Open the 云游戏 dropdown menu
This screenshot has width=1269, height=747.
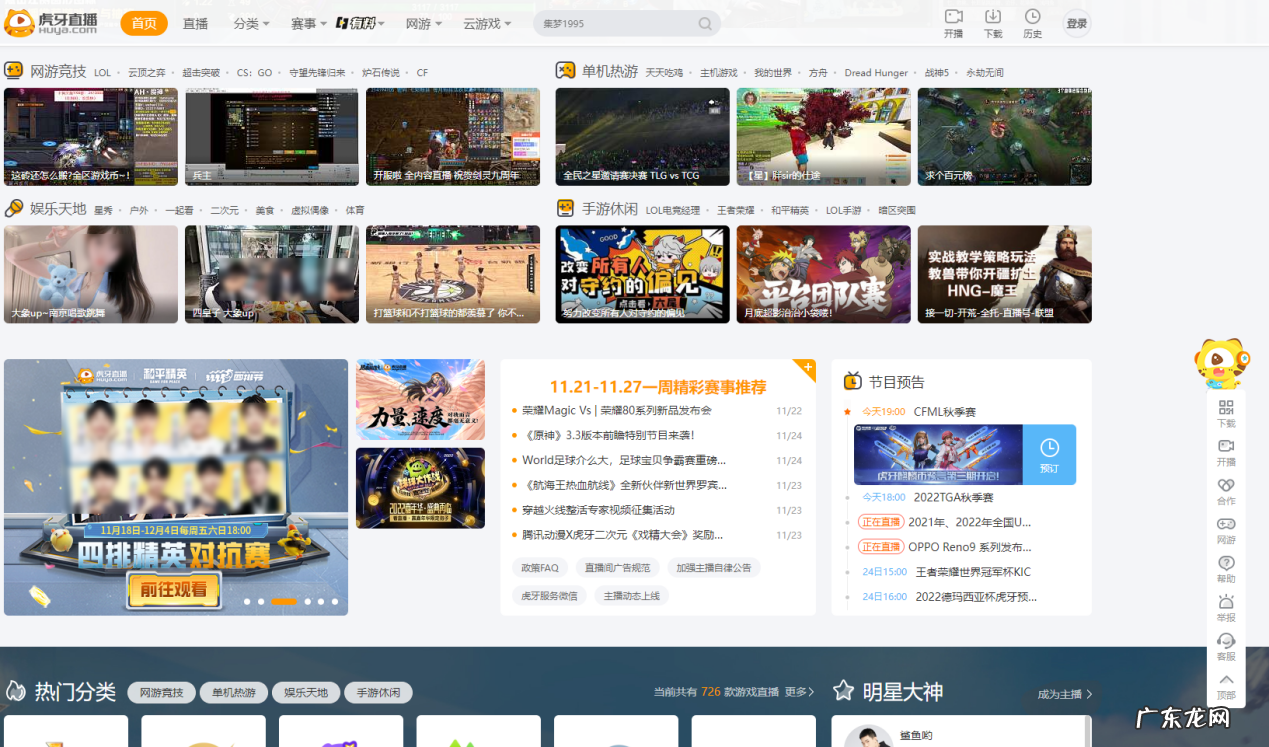pos(486,23)
